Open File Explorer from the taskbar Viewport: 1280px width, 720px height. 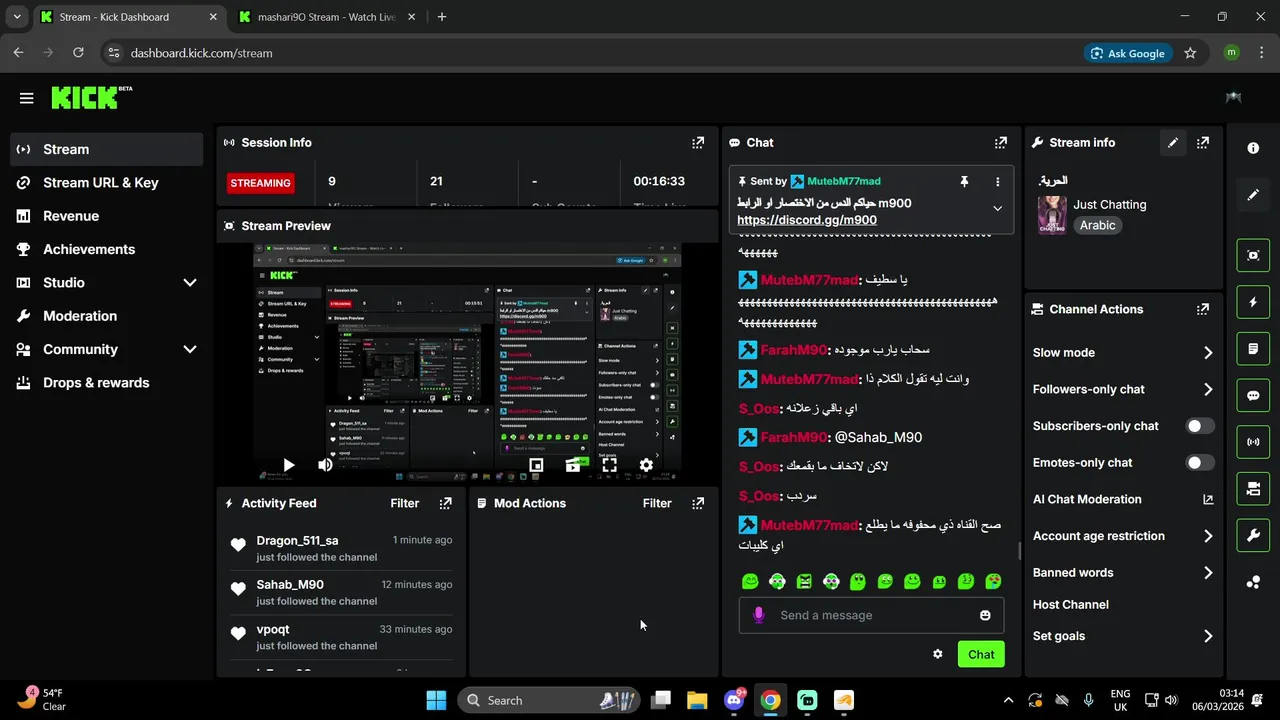pyautogui.click(x=697, y=700)
